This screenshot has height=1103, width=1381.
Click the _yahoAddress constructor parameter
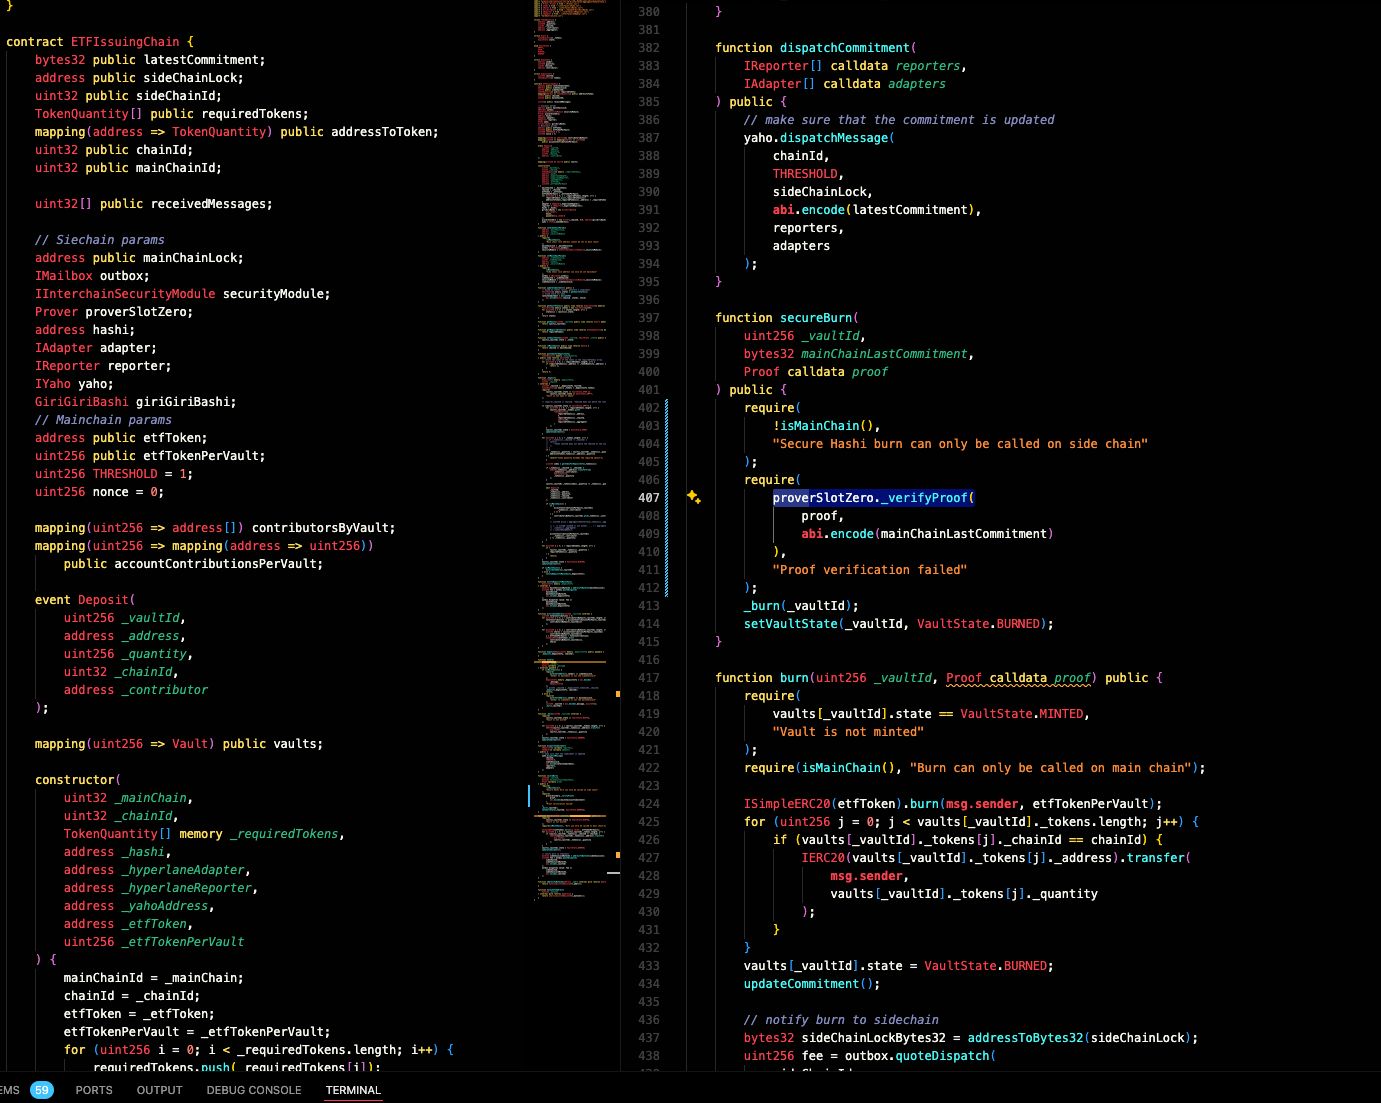tap(165, 906)
